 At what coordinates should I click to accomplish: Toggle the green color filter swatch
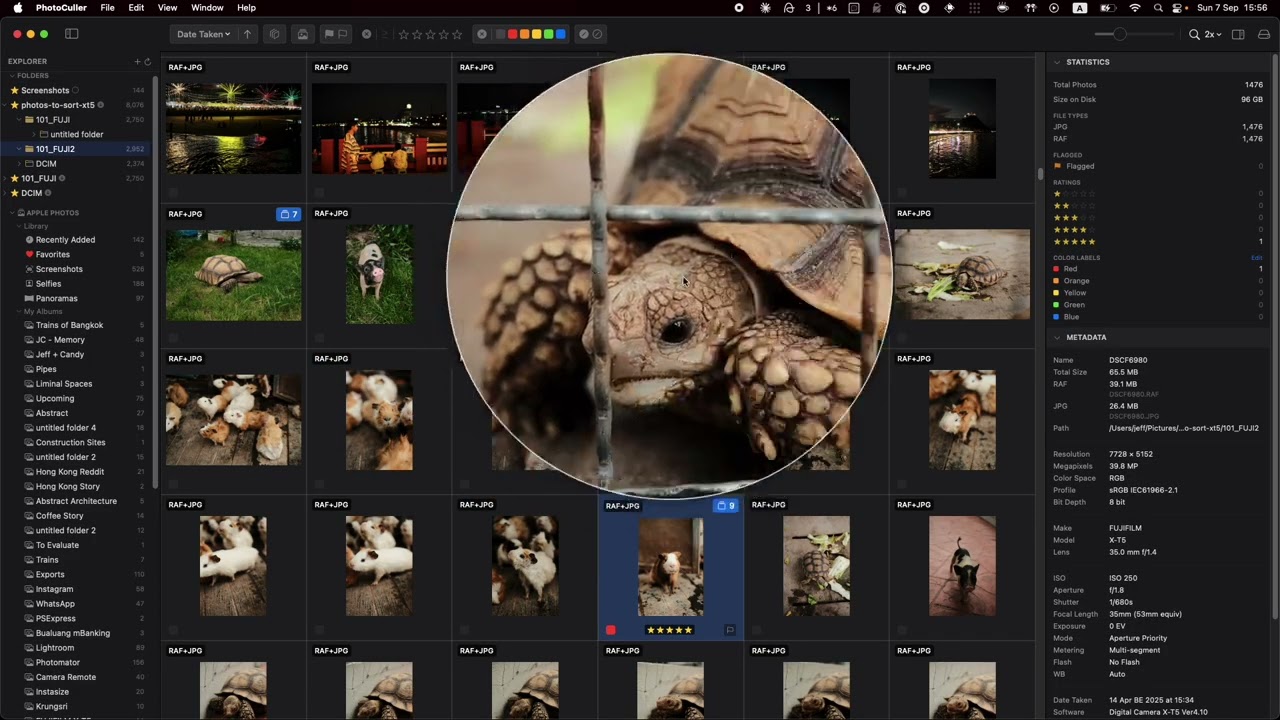548,34
